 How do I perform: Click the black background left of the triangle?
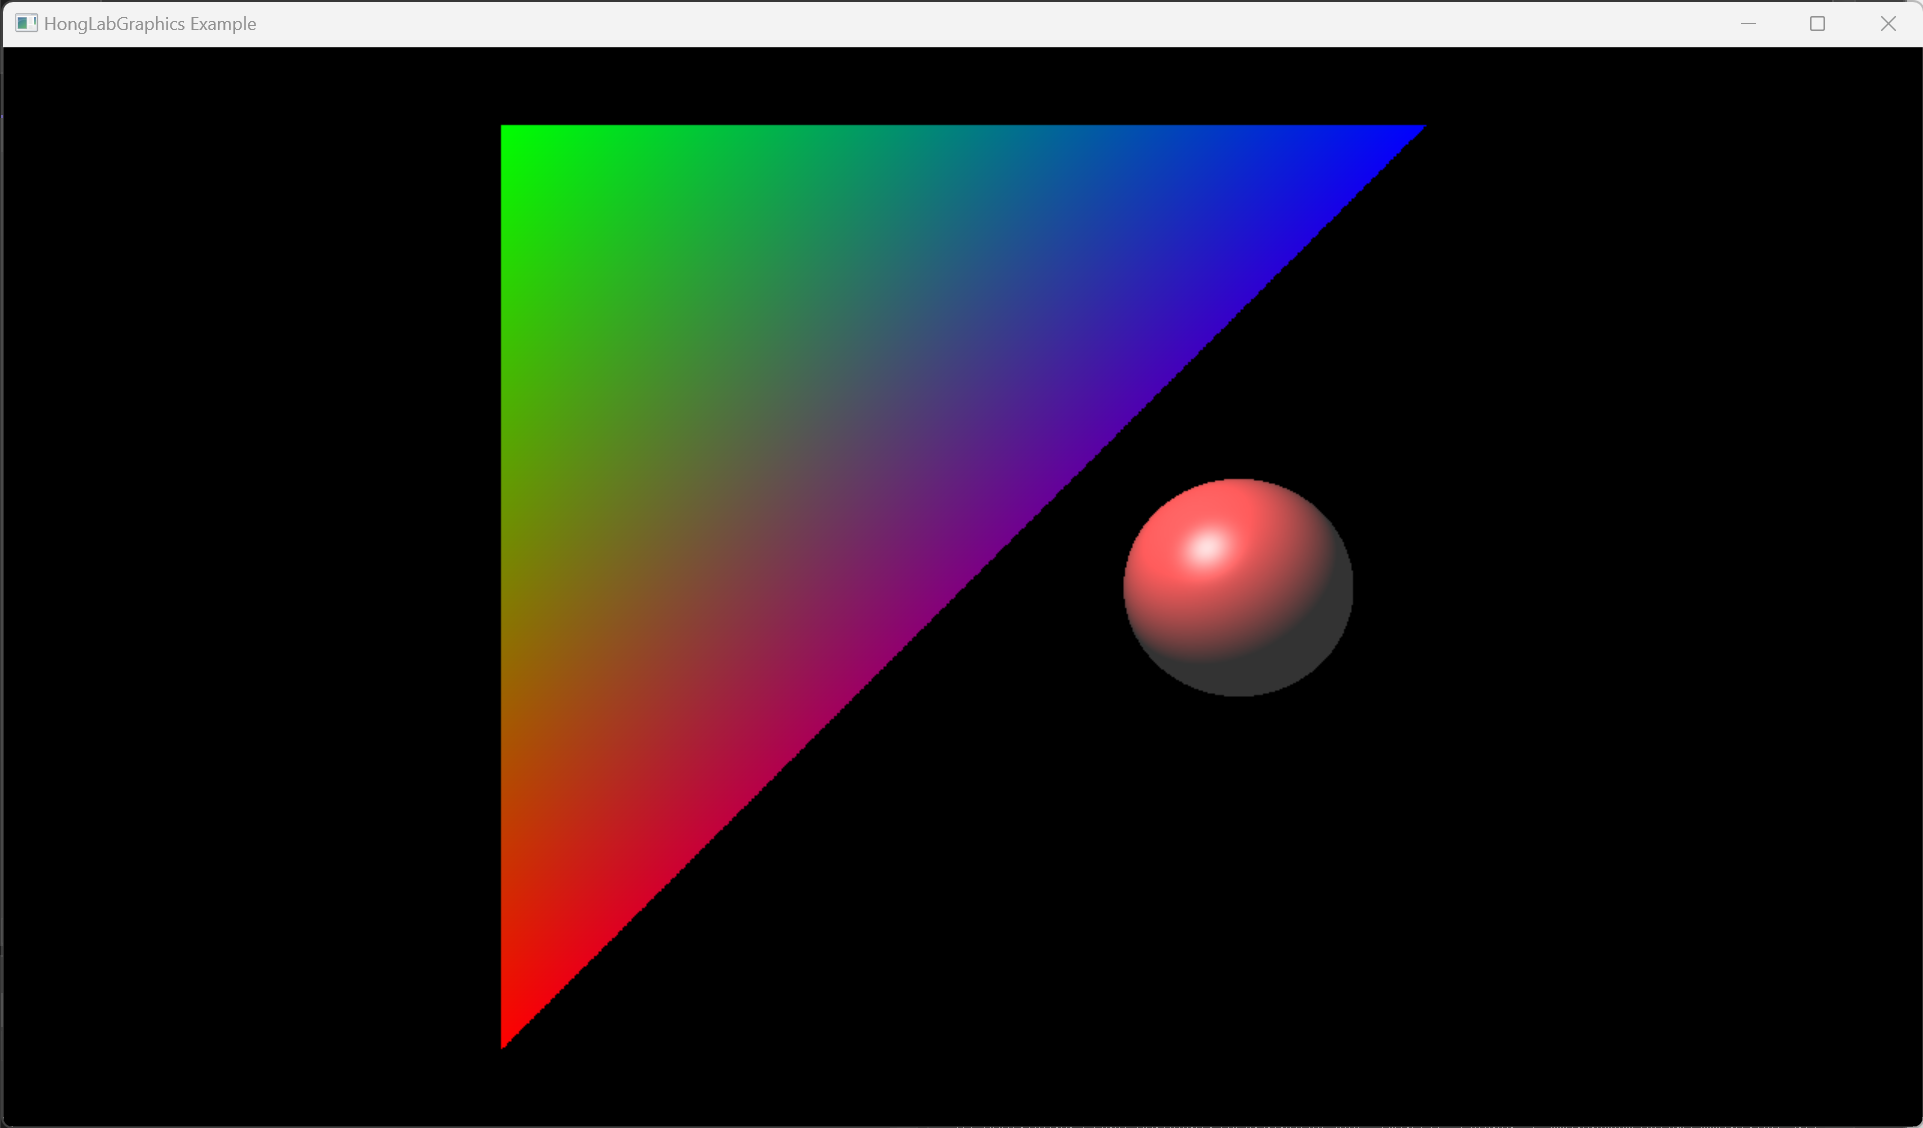(x=250, y=586)
